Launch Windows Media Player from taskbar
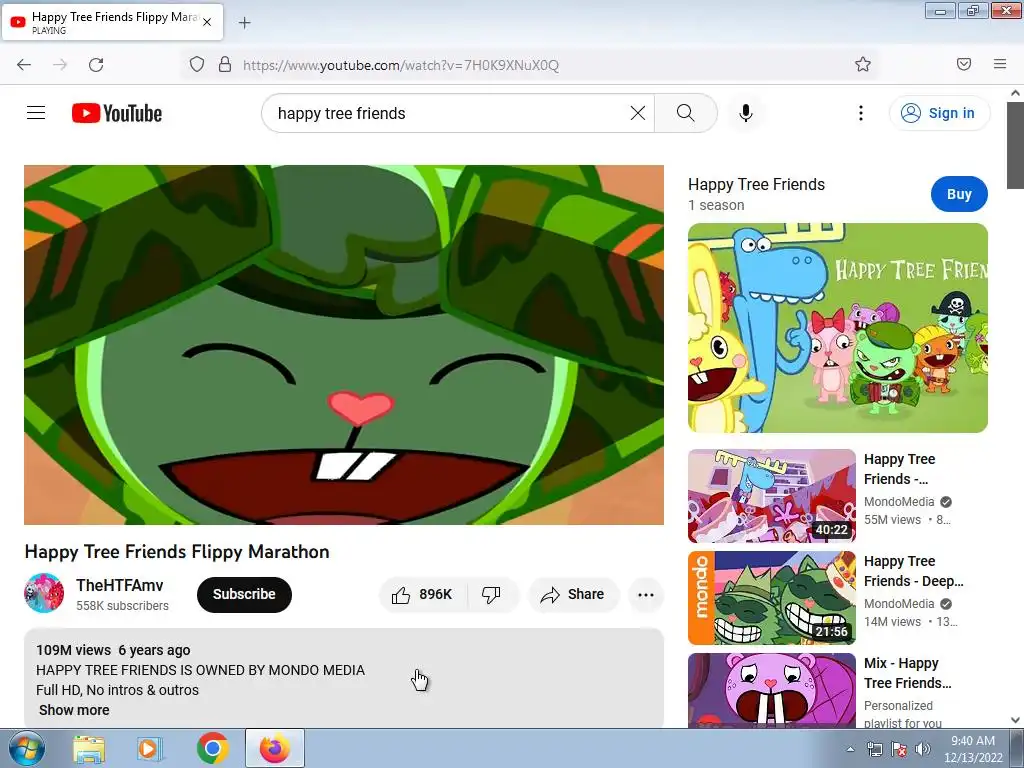The height and width of the screenshot is (768, 1024). 150,748
